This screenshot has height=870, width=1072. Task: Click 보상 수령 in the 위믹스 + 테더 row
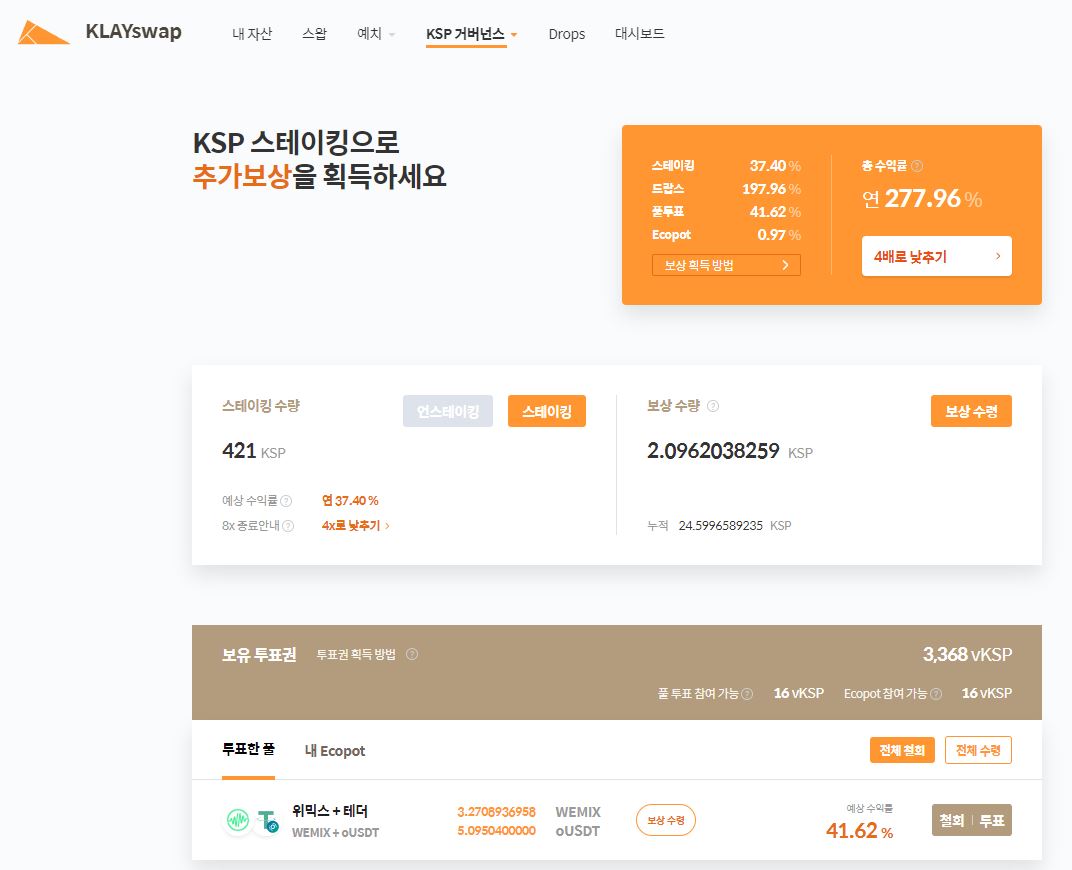coord(666,820)
